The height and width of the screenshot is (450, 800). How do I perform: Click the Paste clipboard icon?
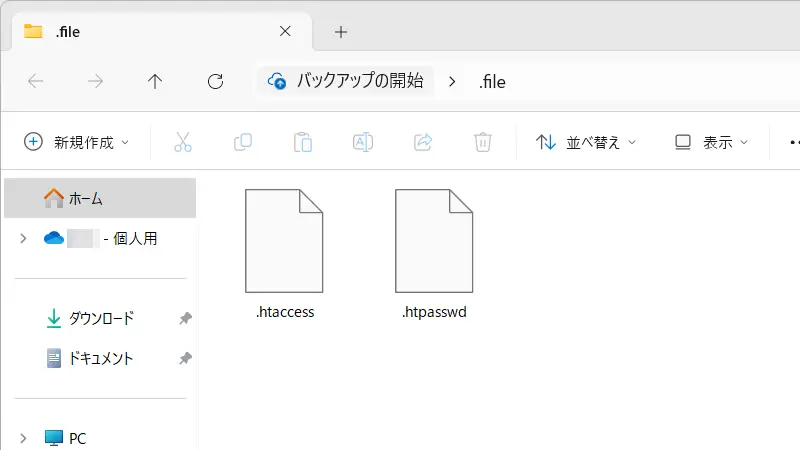point(303,142)
